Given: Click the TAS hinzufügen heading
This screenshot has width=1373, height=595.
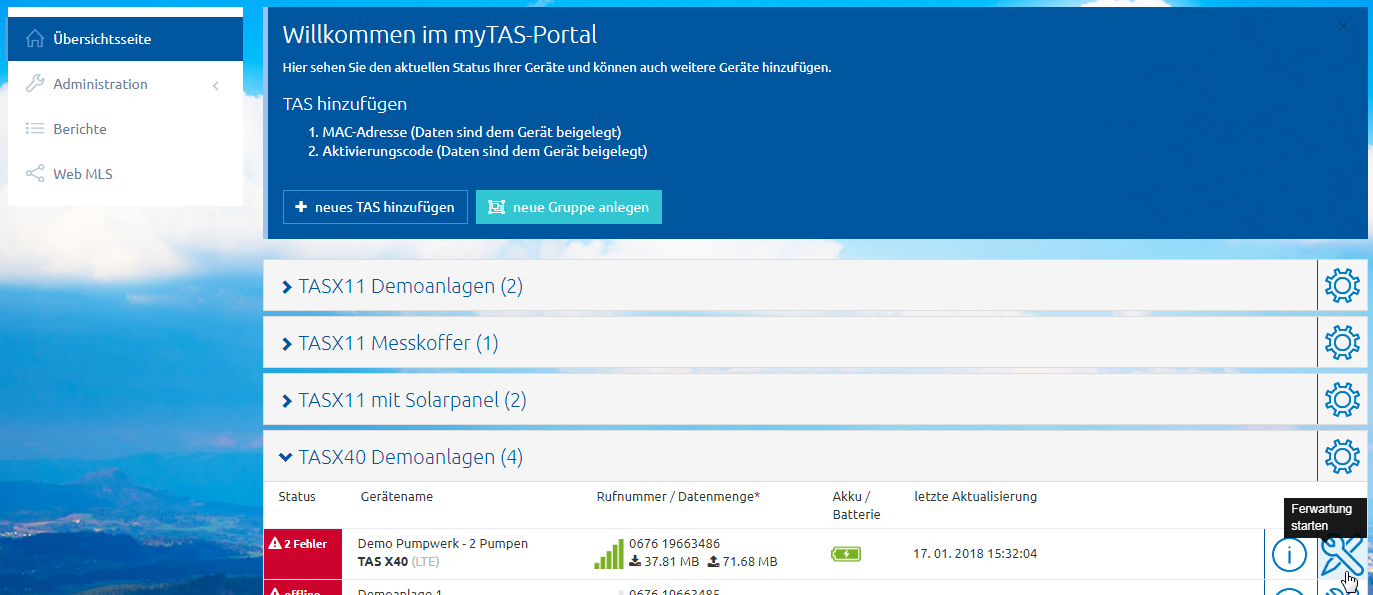Looking at the screenshot, I should tap(345, 104).
